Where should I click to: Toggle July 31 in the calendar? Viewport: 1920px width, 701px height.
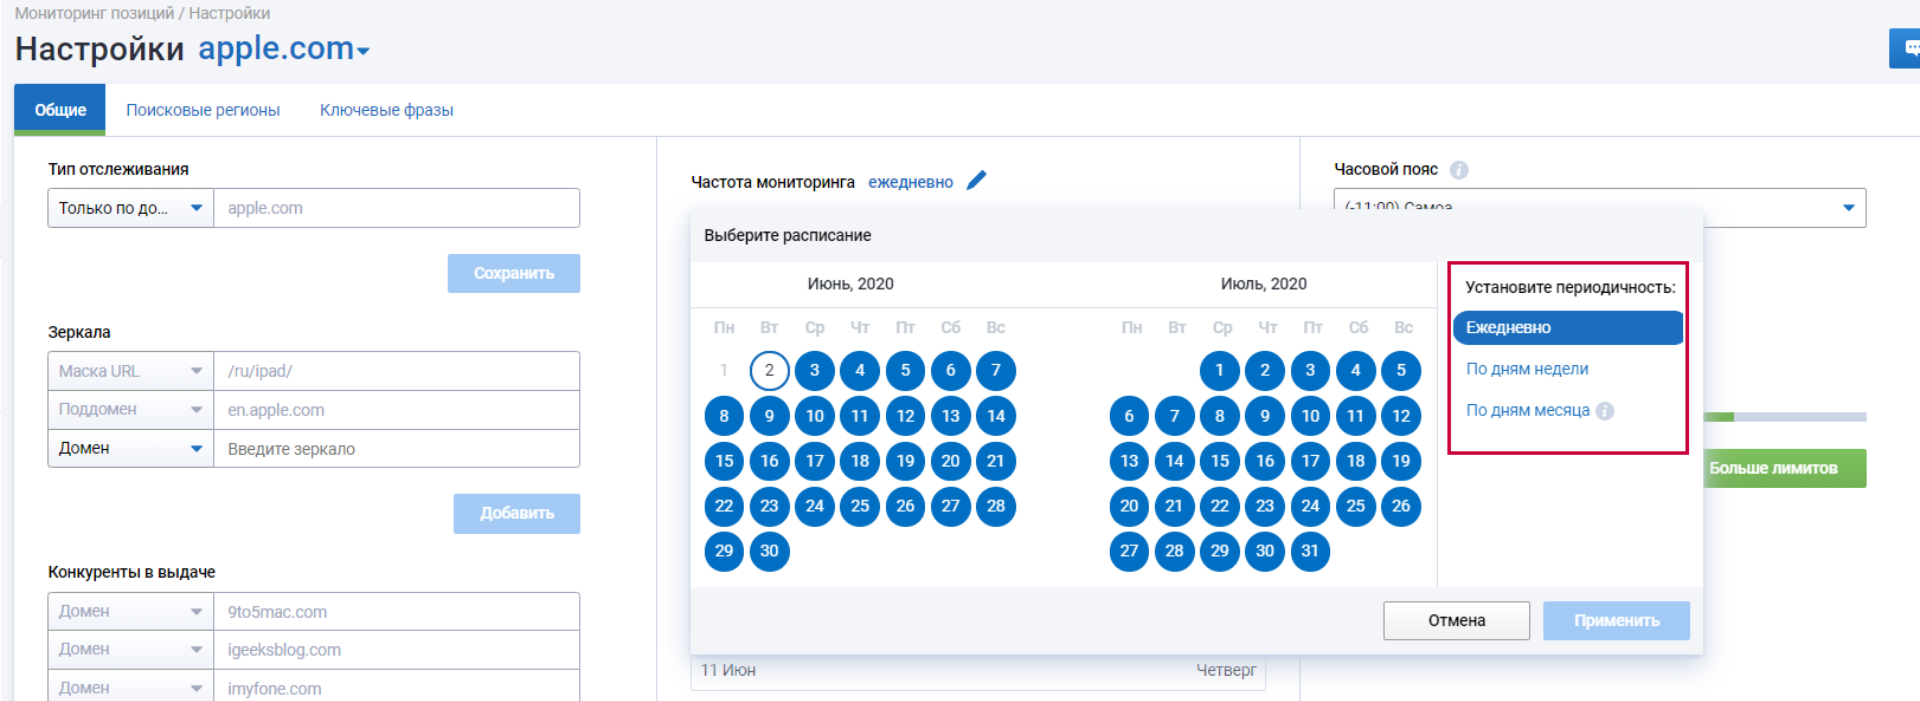[x=1310, y=551]
